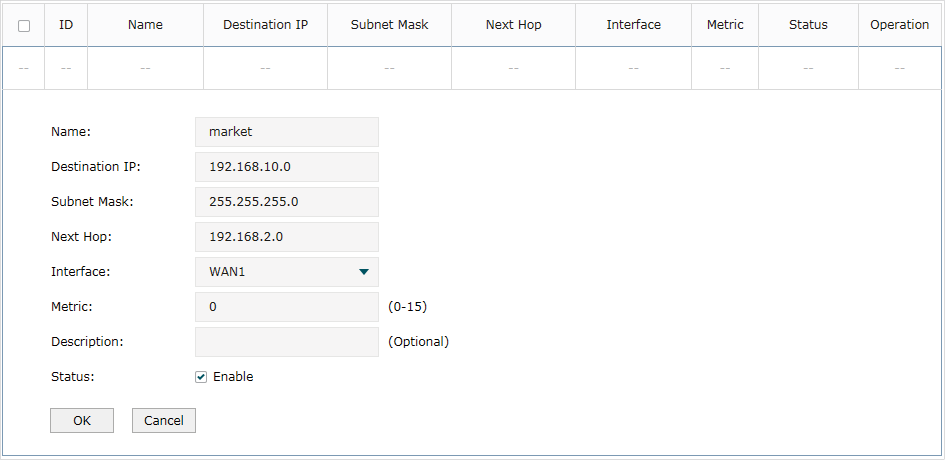The height and width of the screenshot is (460, 945).
Task: Click the OK button
Action: pos(82,420)
